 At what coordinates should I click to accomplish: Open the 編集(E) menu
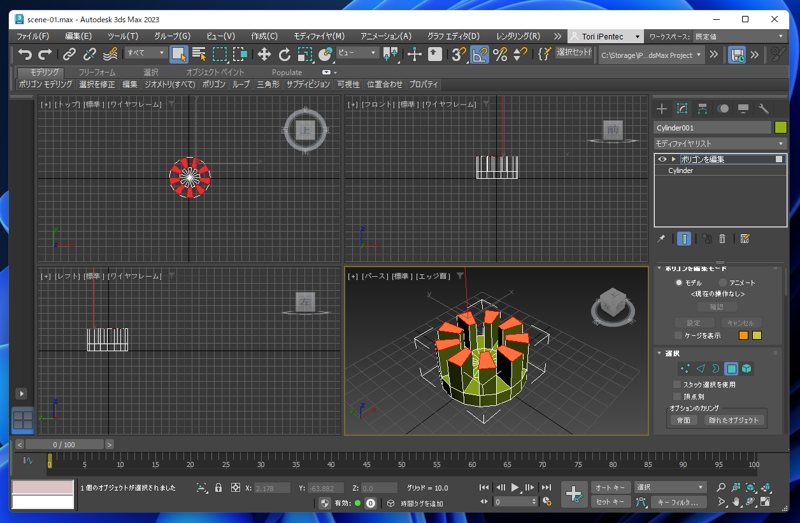click(x=78, y=36)
